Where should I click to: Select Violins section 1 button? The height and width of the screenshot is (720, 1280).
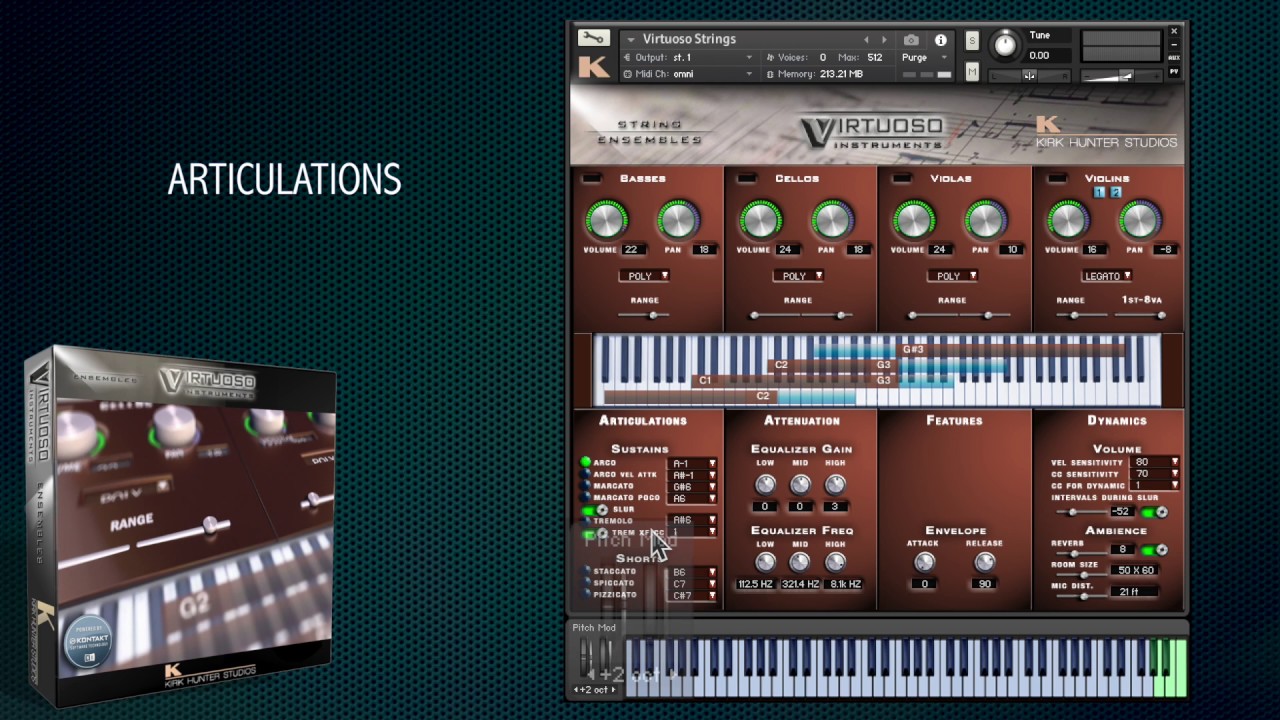pyautogui.click(x=1099, y=192)
